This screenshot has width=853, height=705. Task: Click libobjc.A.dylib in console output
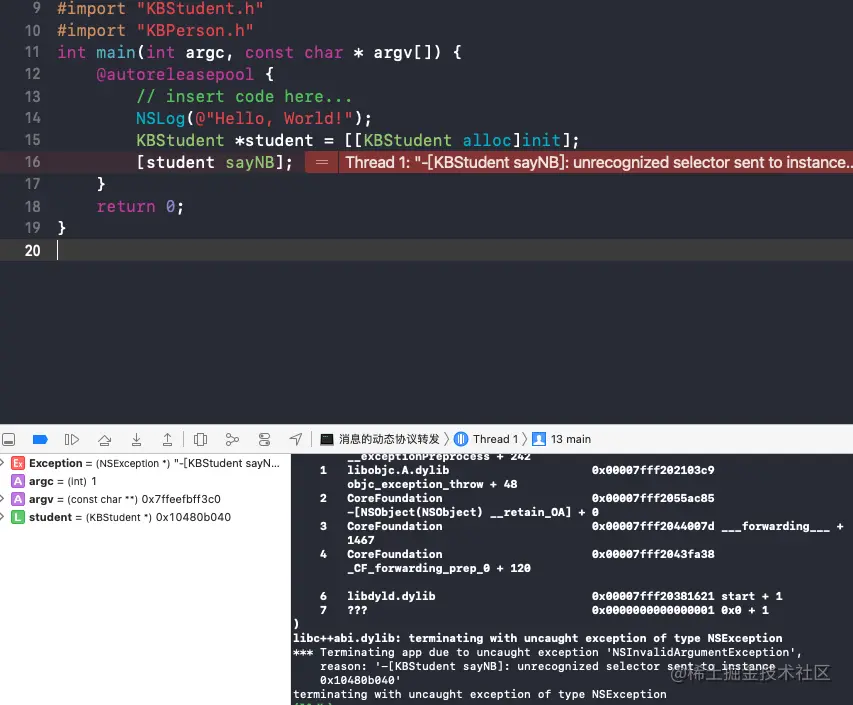coord(398,470)
